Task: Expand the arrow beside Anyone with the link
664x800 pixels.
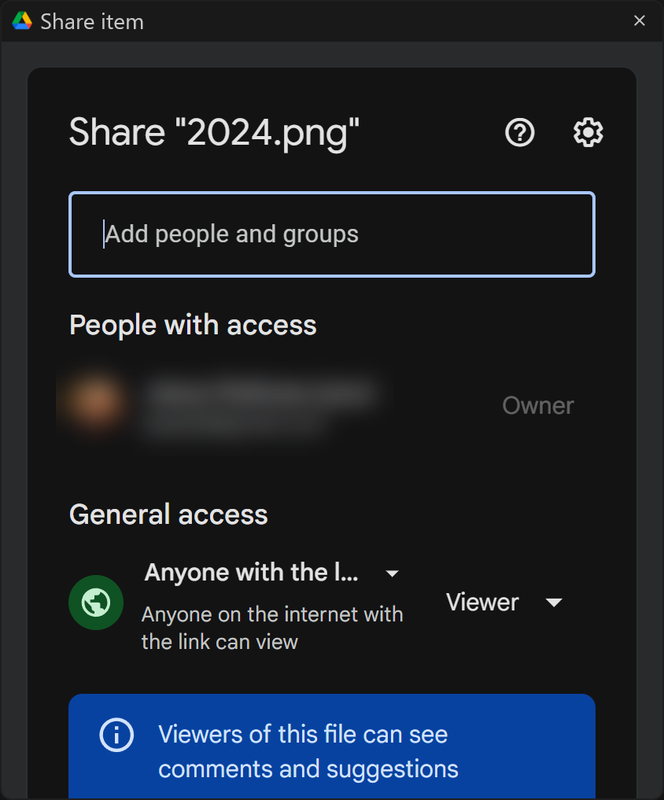Action: pyautogui.click(x=392, y=573)
